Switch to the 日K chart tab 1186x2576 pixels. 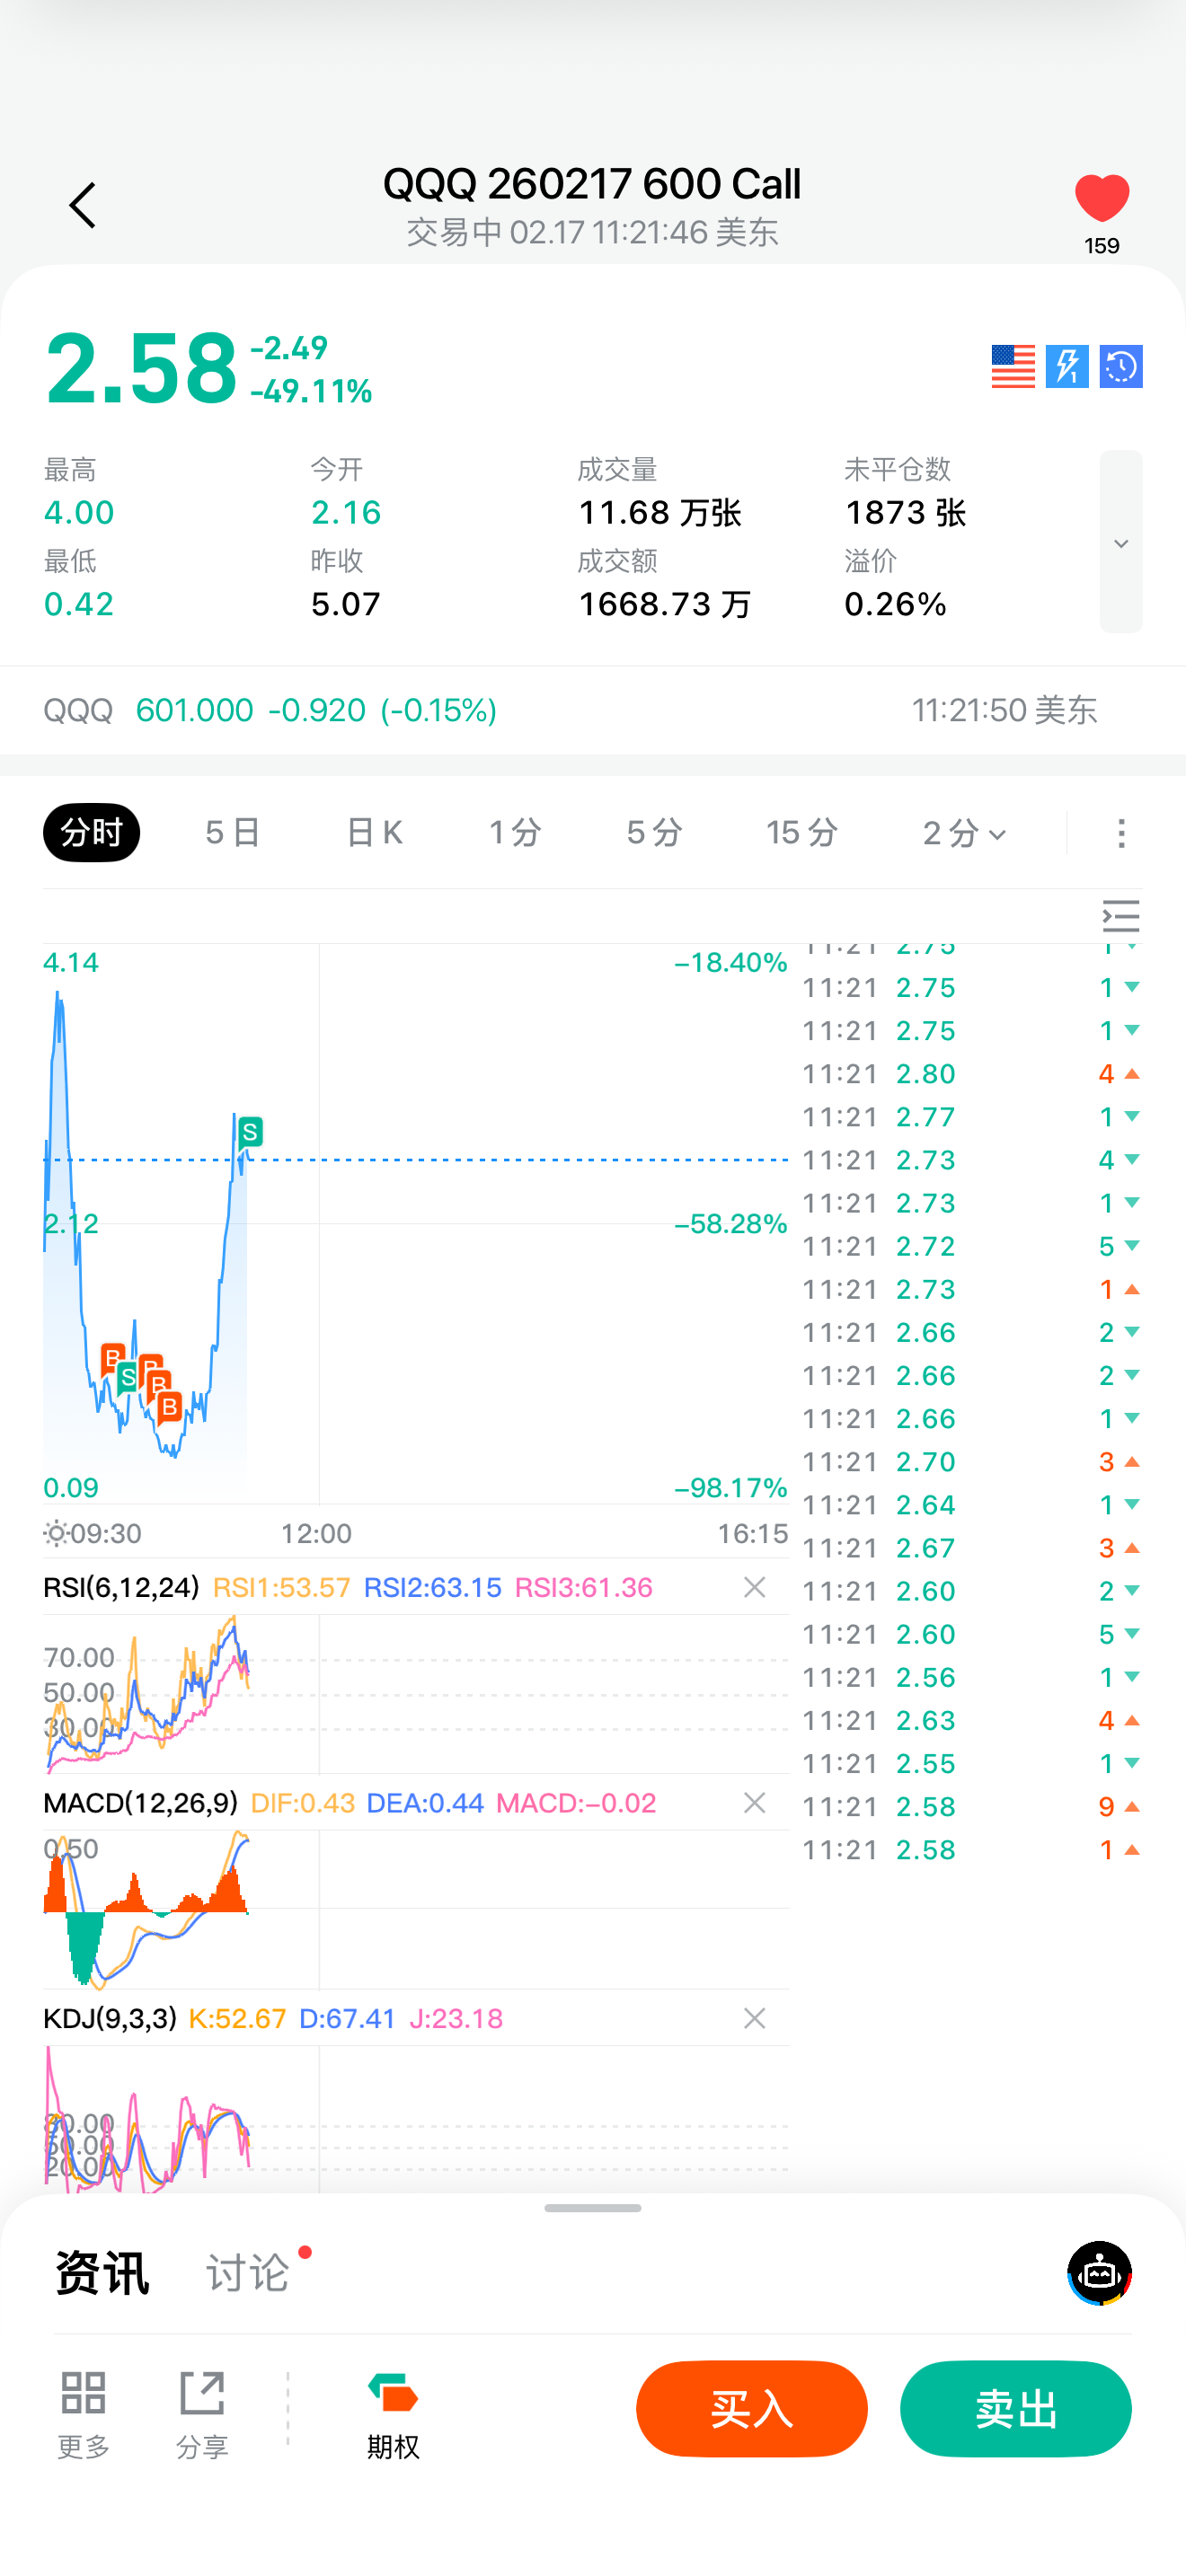374,832
